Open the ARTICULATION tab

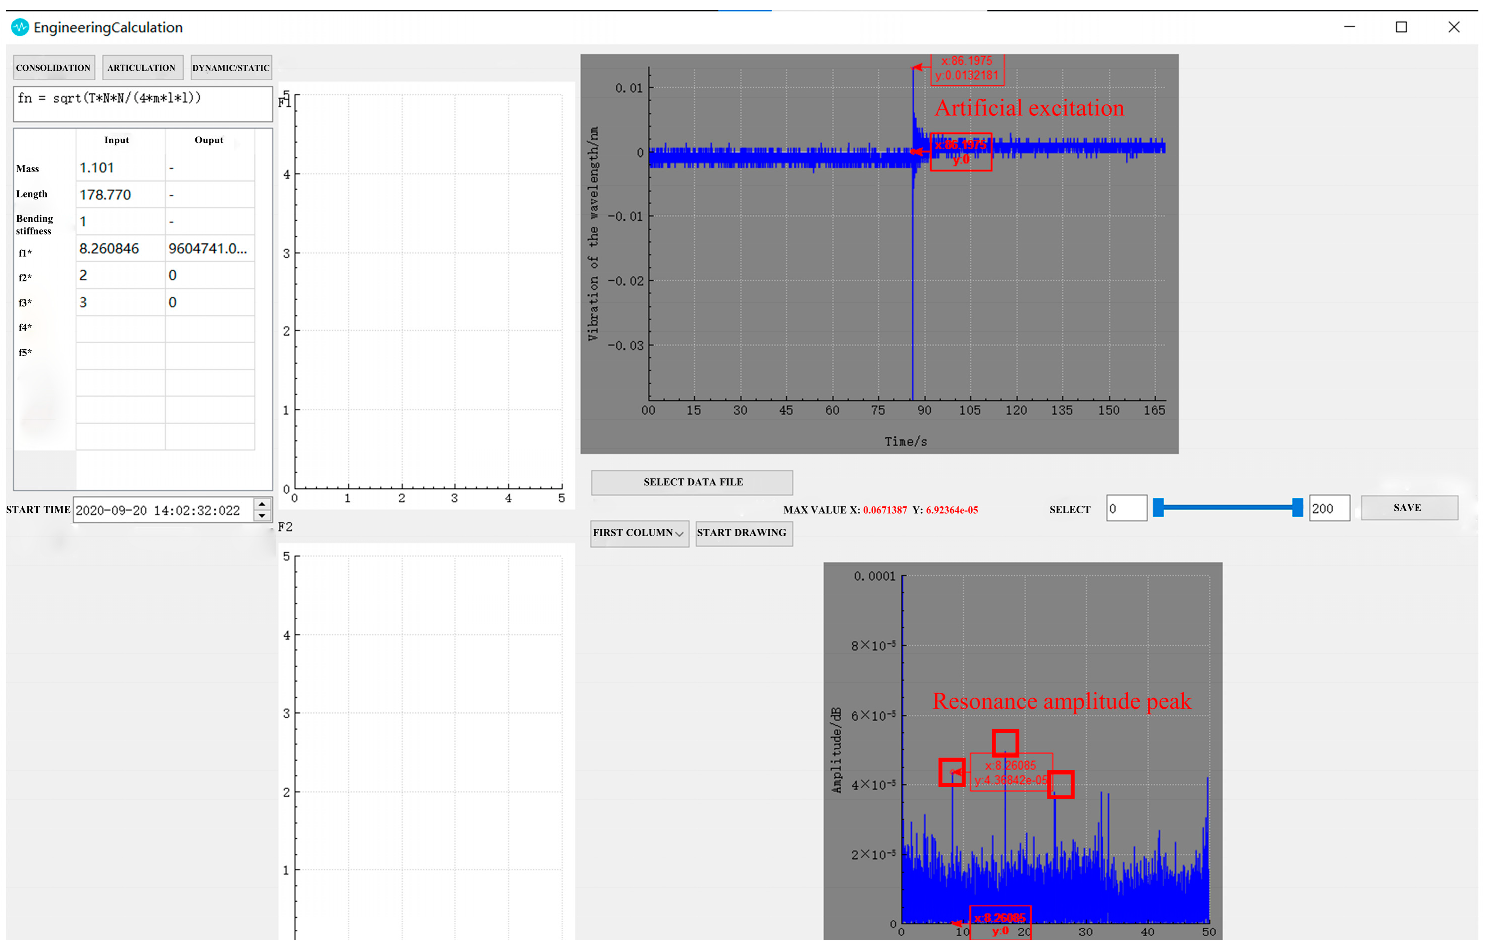tap(142, 68)
